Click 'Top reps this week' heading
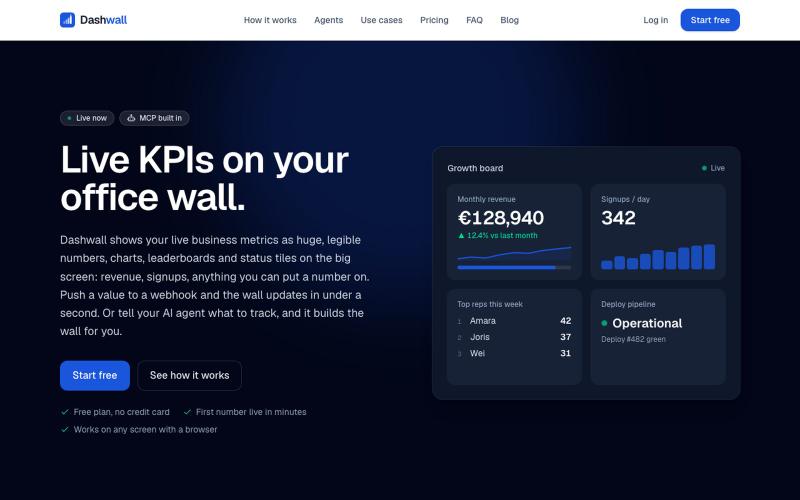 (490, 304)
